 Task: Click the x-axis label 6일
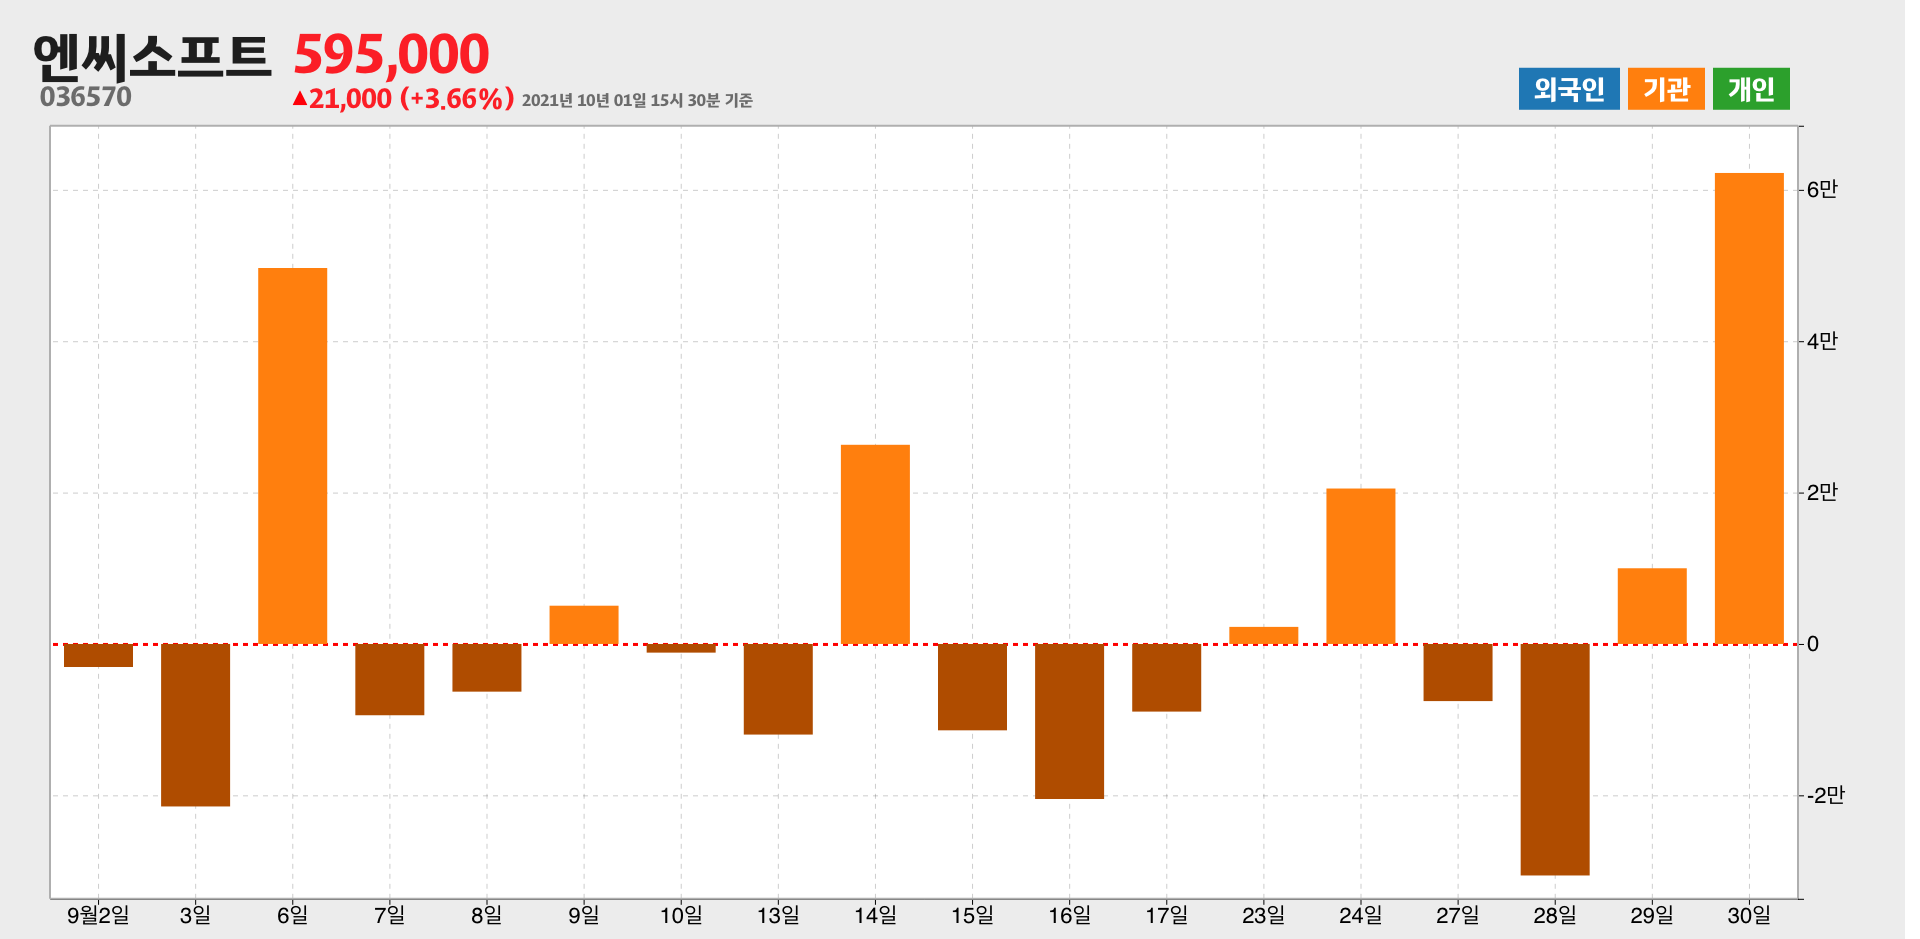point(292,915)
